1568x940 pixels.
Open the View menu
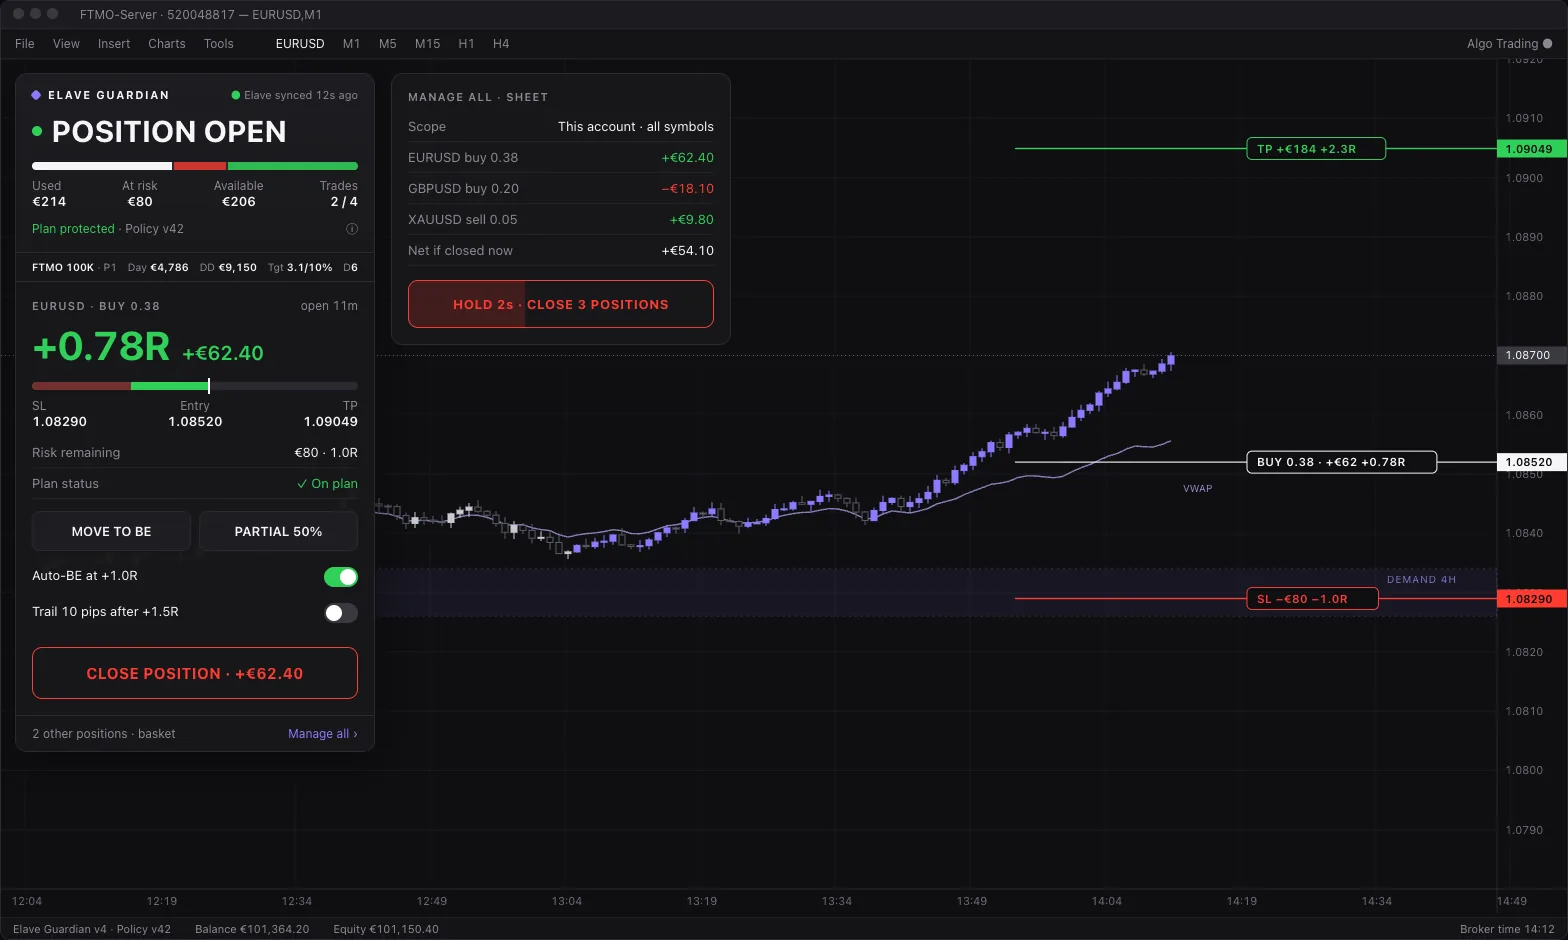66,44
